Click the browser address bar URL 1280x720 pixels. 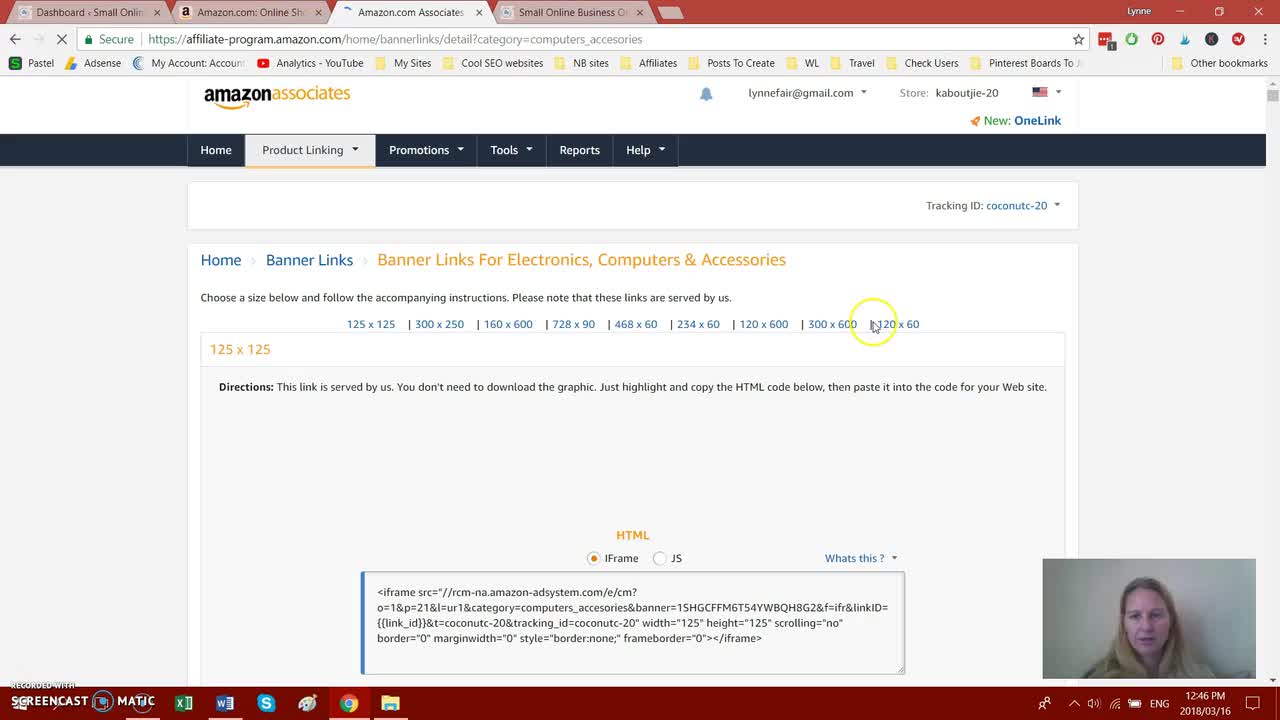click(x=395, y=39)
